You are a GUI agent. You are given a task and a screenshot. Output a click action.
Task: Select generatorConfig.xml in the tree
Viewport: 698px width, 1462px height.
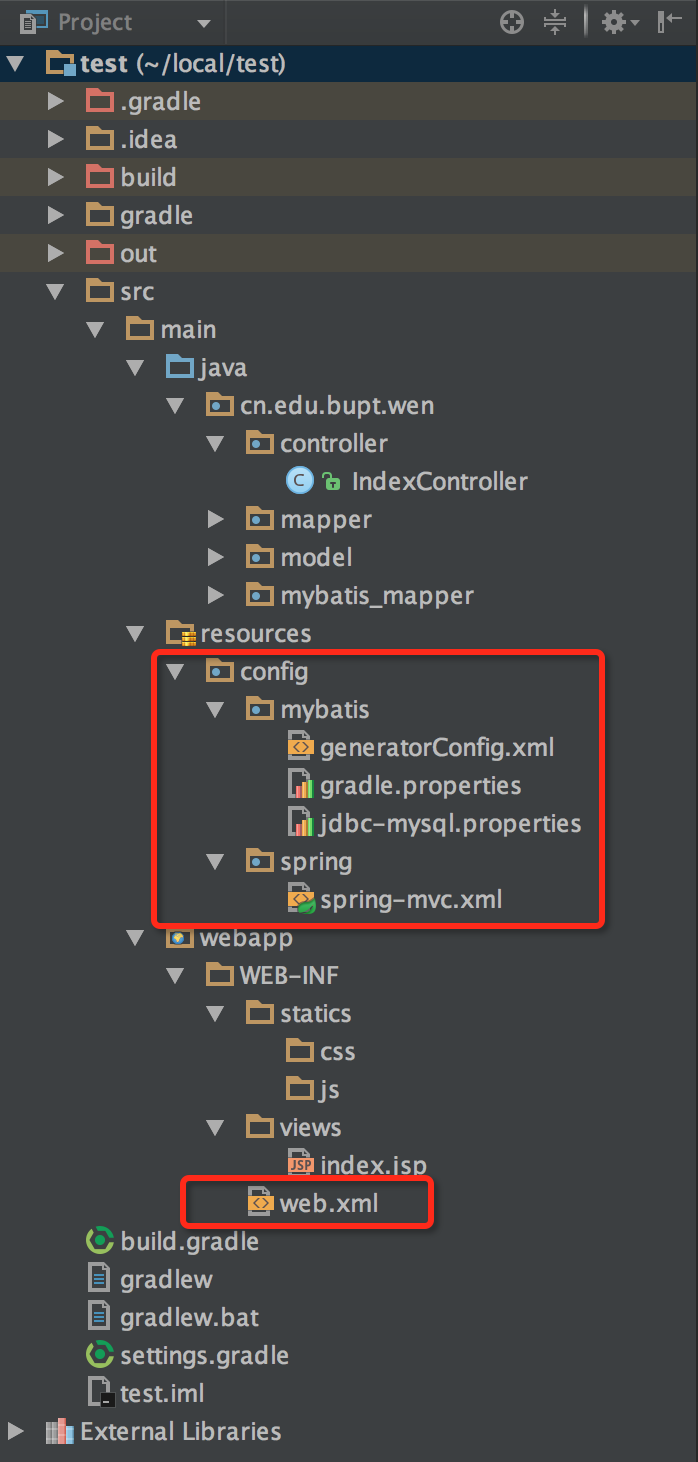pyautogui.click(x=436, y=747)
